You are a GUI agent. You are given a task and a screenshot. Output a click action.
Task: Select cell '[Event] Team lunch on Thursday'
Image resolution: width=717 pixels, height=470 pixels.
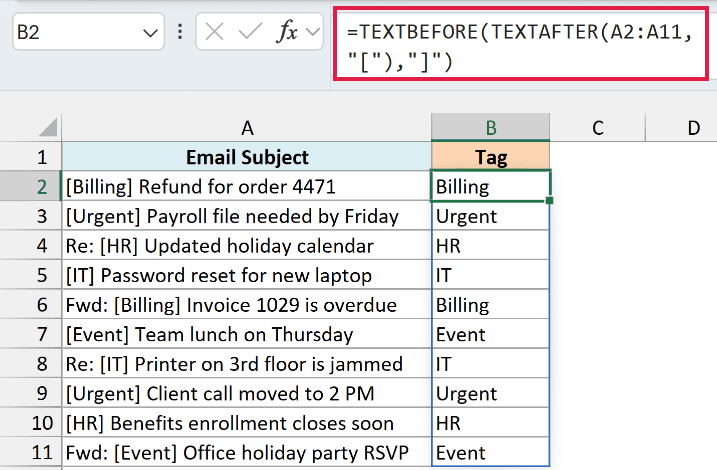point(246,334)
